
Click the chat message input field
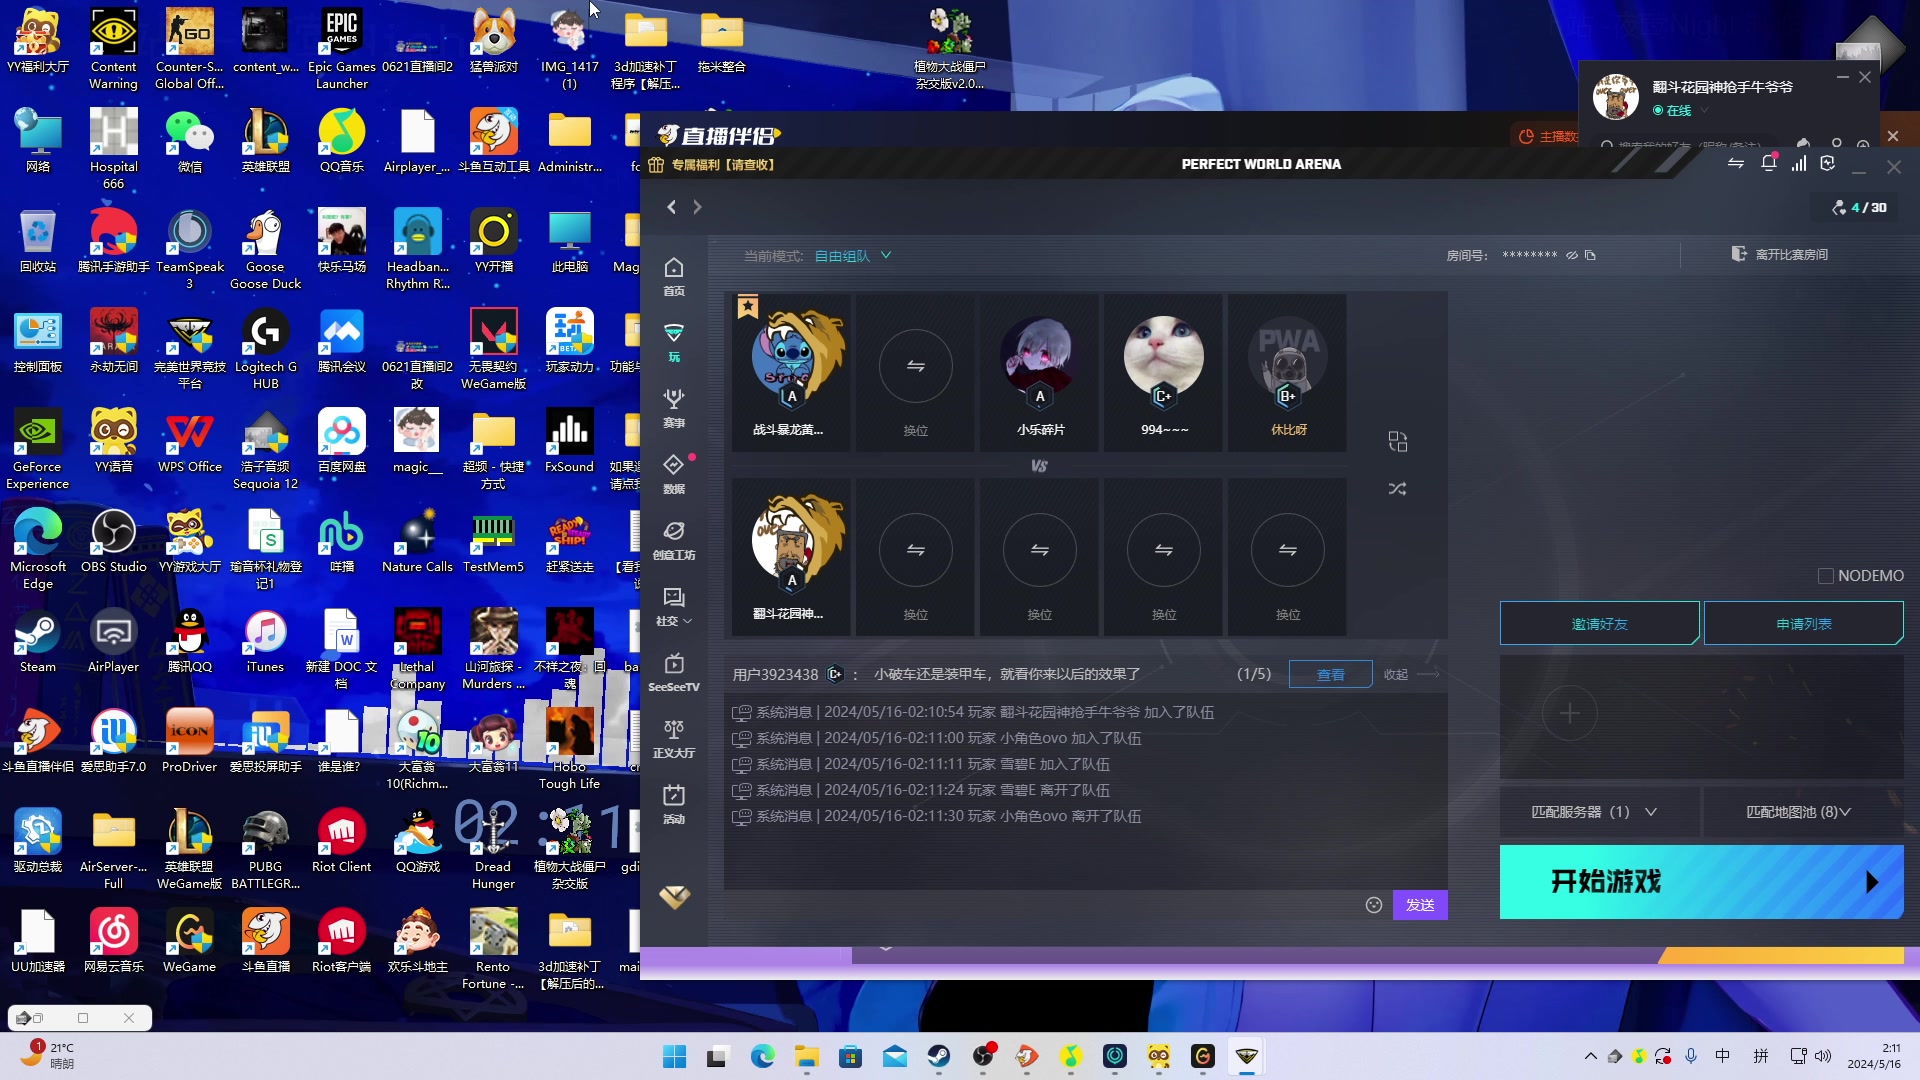[x=1040, y=905]
